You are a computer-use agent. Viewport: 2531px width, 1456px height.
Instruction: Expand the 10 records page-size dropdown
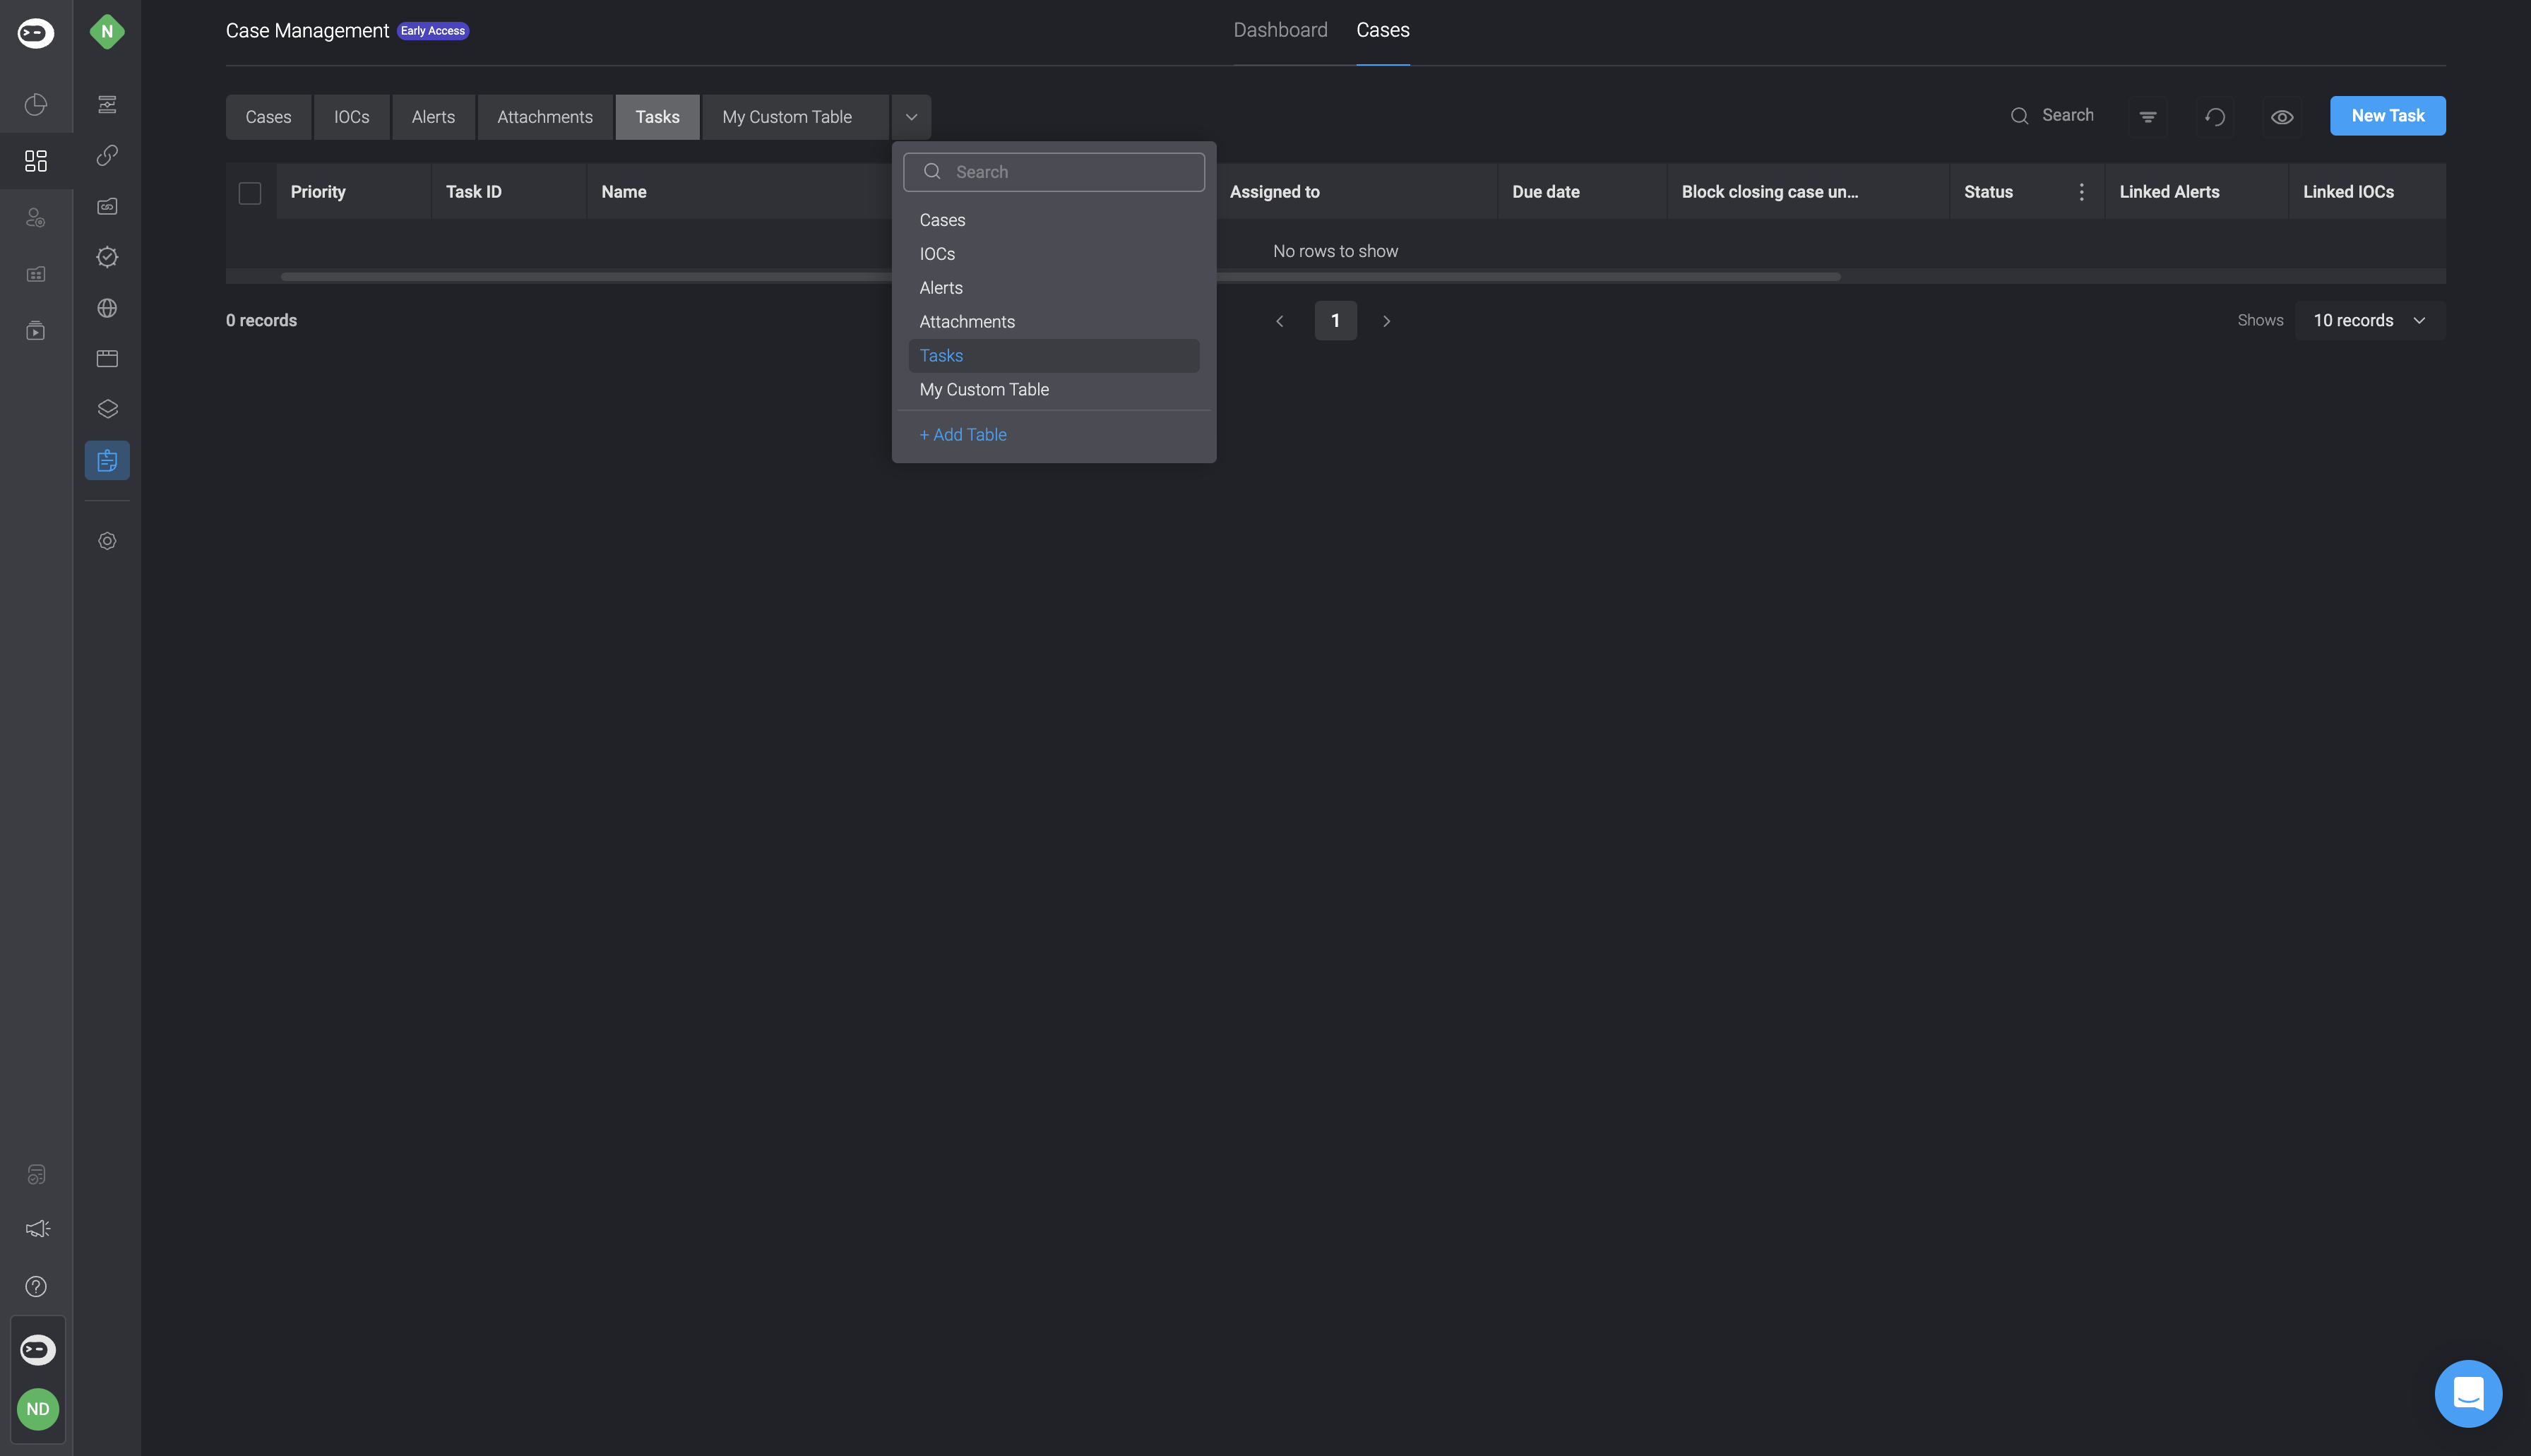pyautogui.click(x=2369, y=320)
